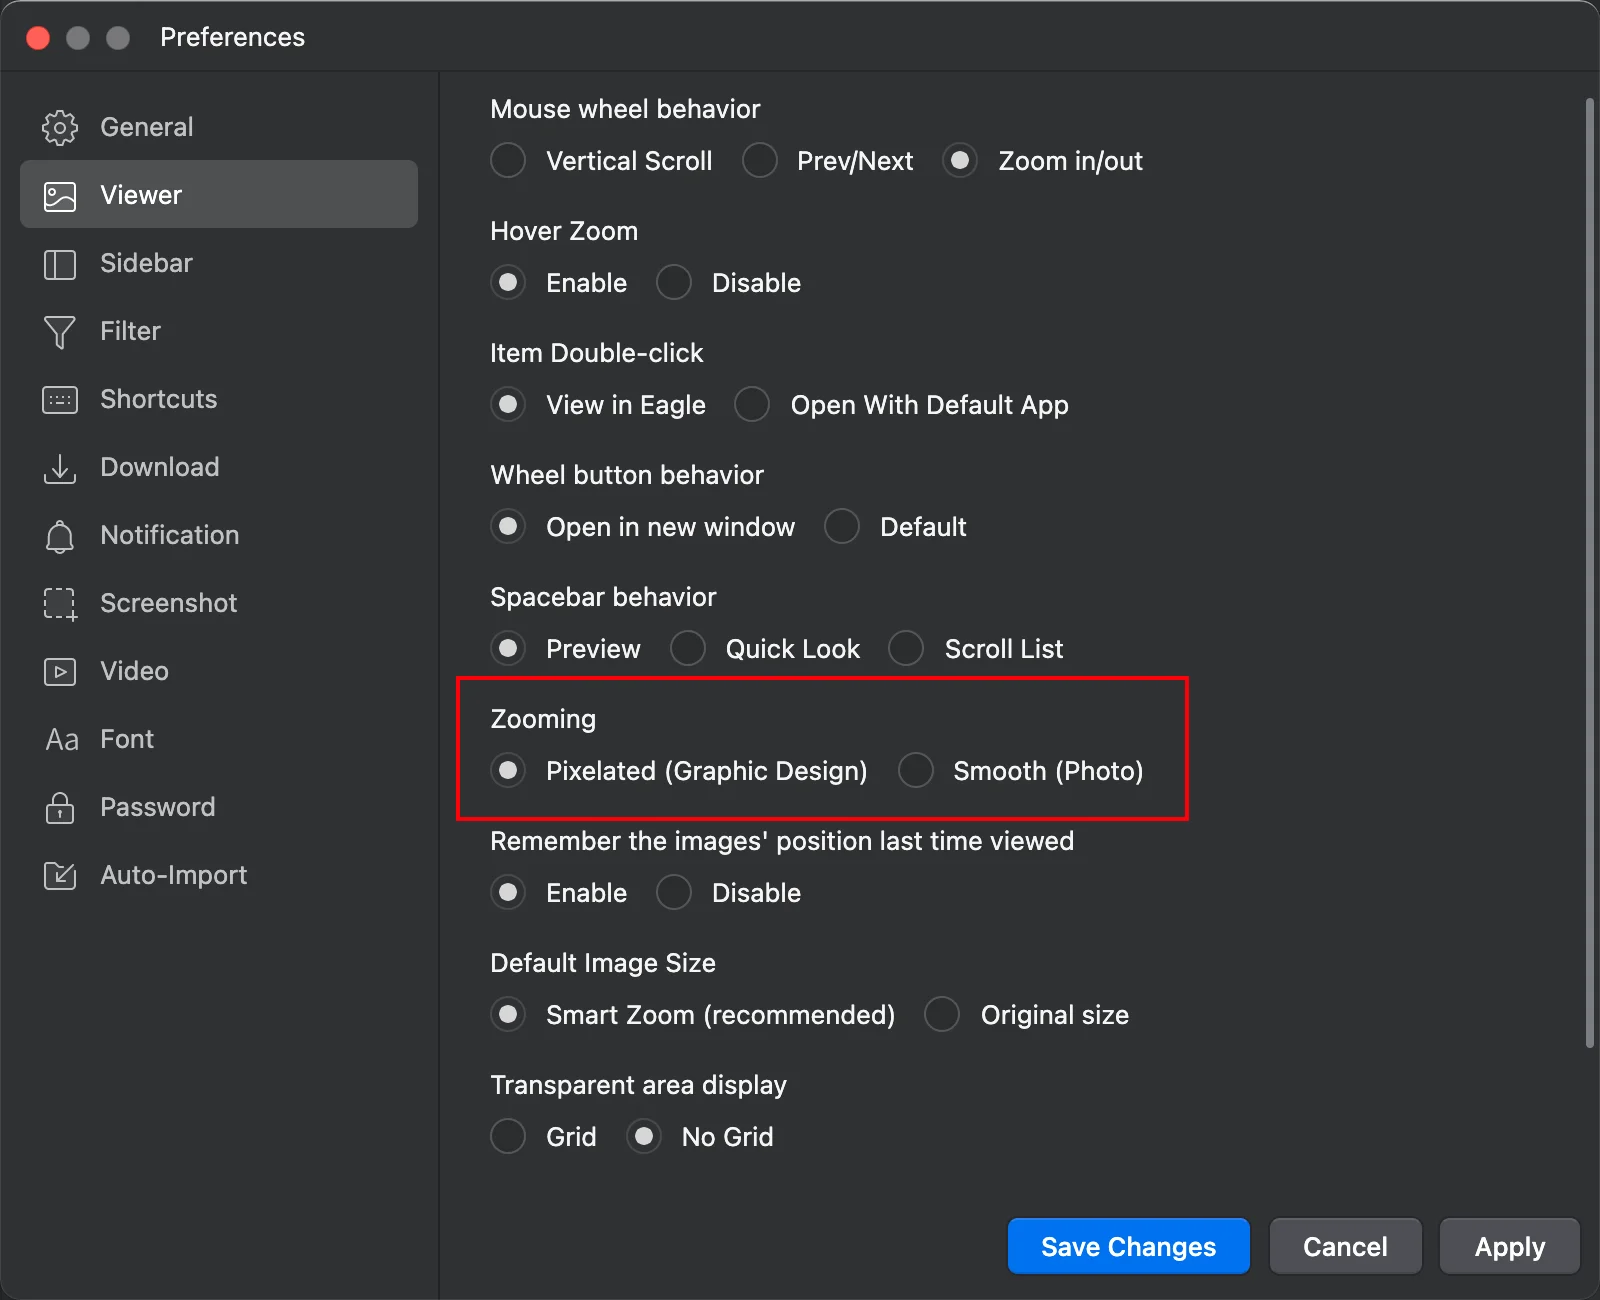Screen dimensions: 1600x1300
Task: Choose Grid for transparent area display
Action: (x=508, y=1136)
